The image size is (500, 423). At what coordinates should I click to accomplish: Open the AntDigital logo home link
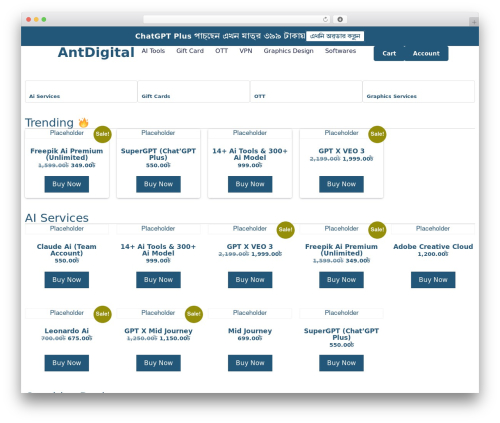pyautogui.click(x=96, y=53)
